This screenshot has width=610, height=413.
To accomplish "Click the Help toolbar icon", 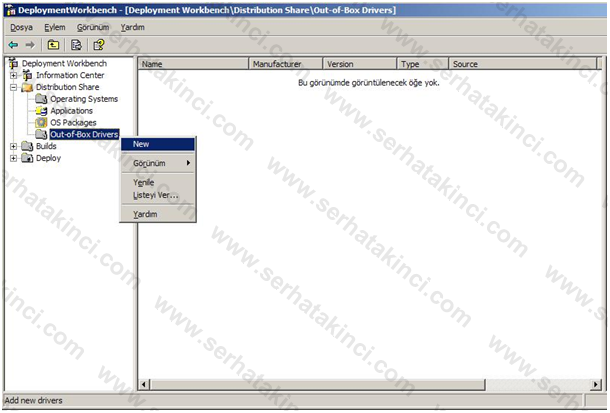I will [98, 44].
